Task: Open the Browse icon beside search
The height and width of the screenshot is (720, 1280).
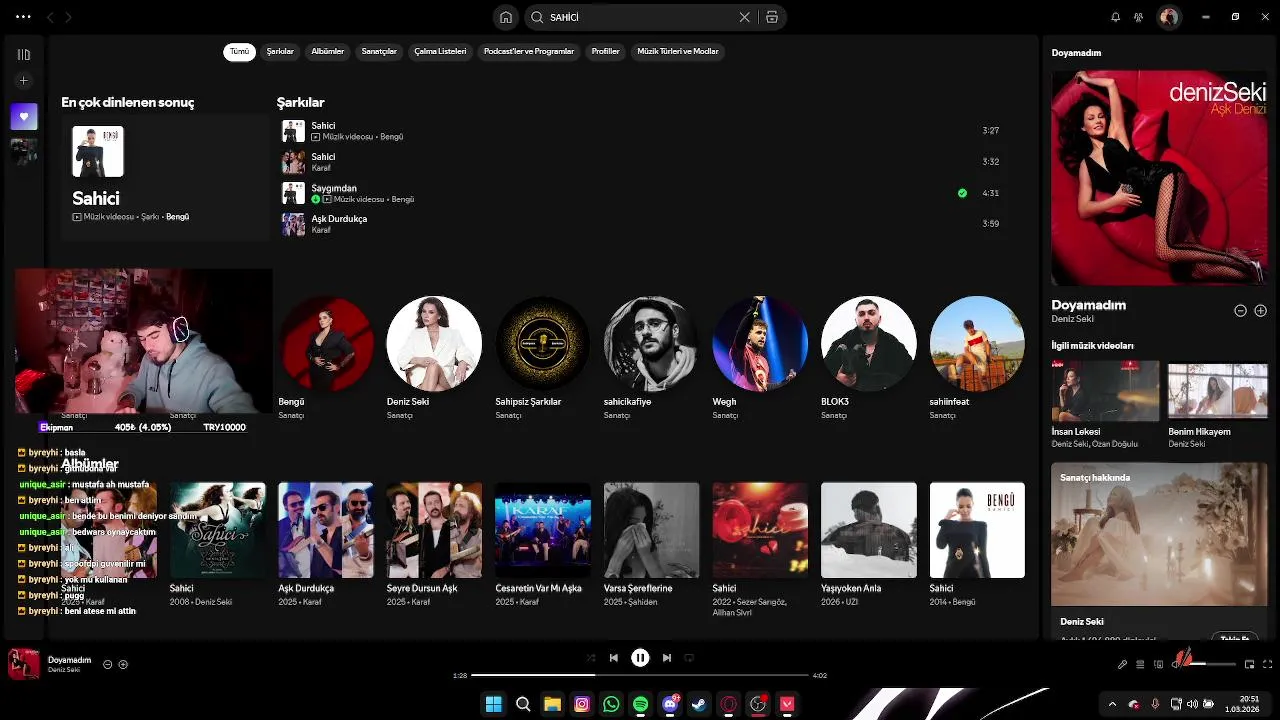Action: [x=772, y=17]
